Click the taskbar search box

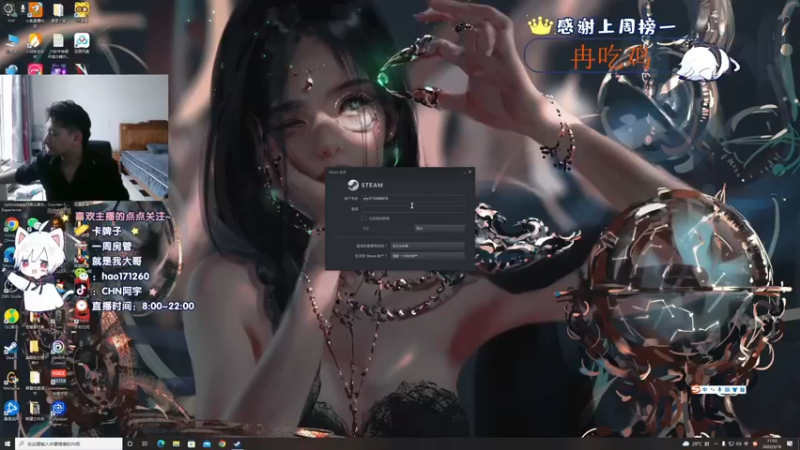pos(69,444)
